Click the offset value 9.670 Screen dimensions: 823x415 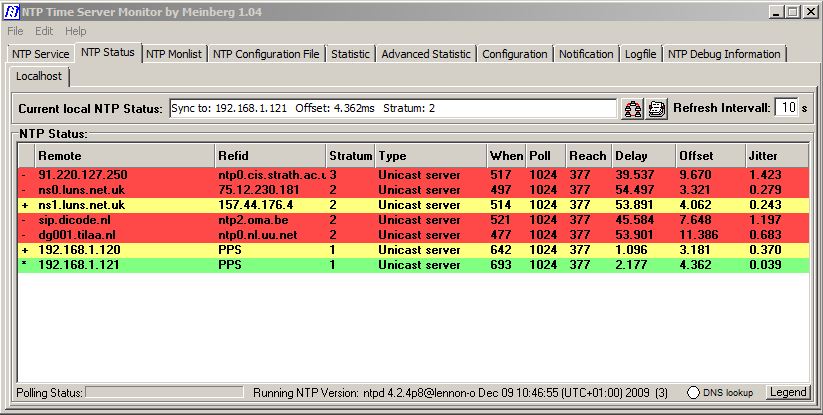click(695, 175)
